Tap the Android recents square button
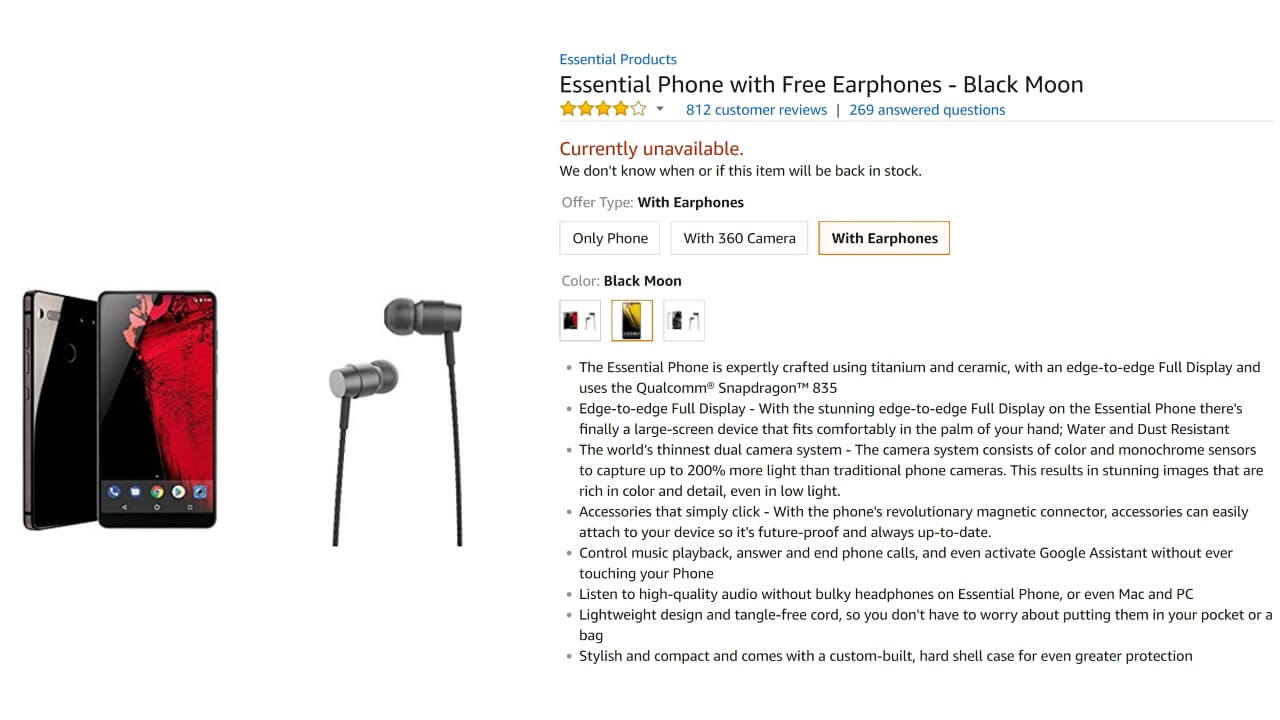 [190, 508]
